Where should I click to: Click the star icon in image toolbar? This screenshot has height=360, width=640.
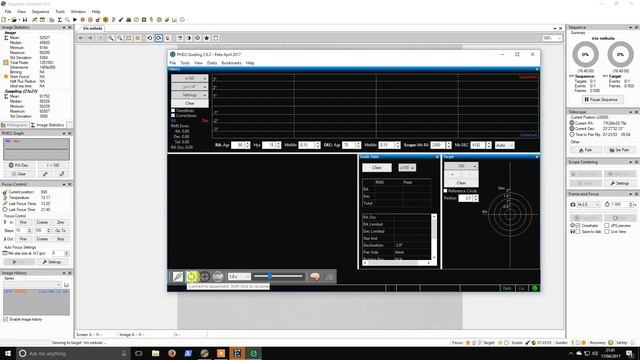click(207, 38)
